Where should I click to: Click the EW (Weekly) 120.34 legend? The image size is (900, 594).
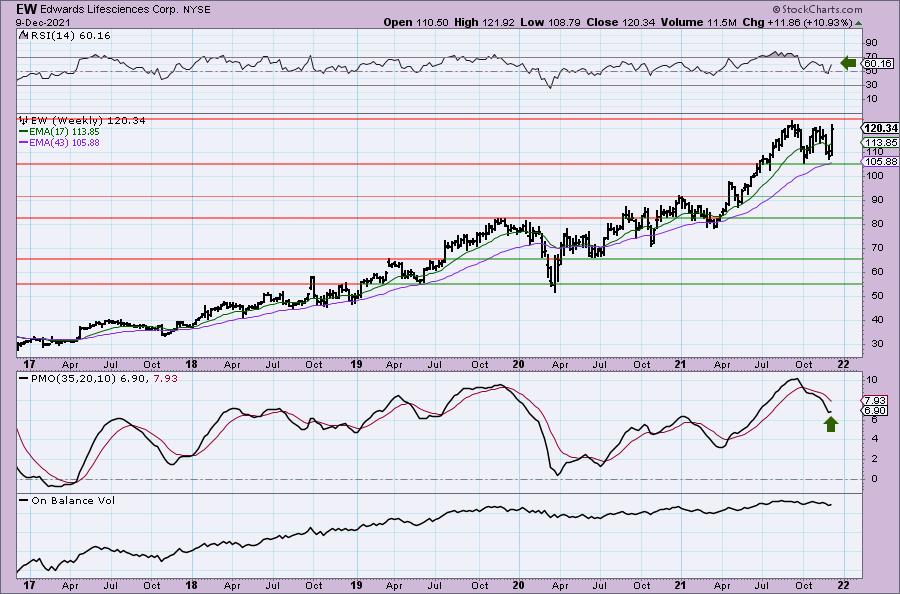(x=87, y=121)
